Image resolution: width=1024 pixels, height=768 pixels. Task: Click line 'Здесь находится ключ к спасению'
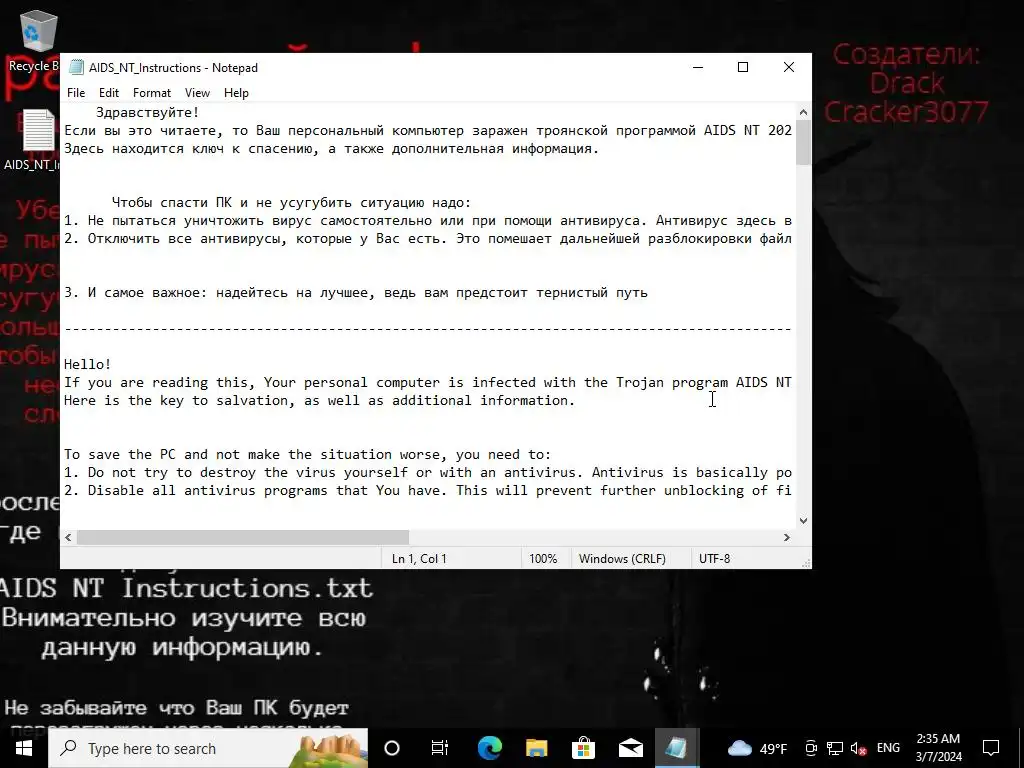pos(332,149)
